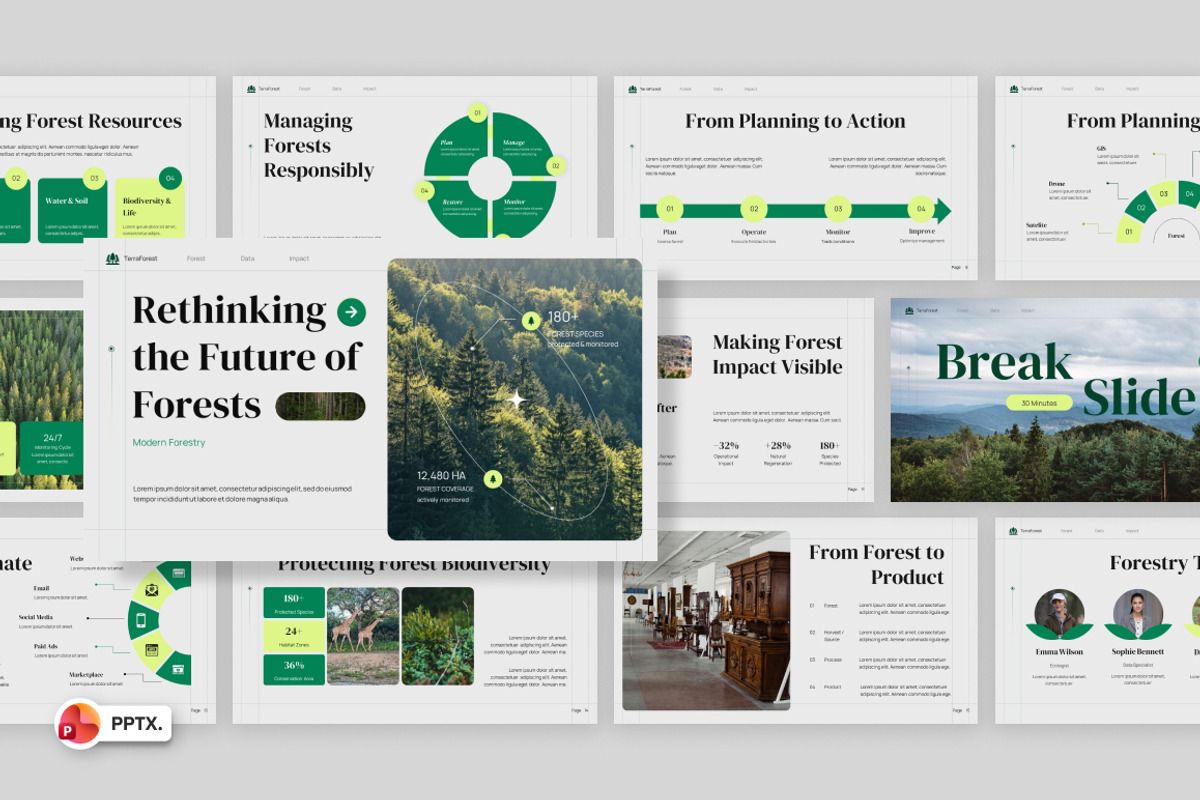Click the Monitor segment of the cycle diagram

tap(522, 210)
